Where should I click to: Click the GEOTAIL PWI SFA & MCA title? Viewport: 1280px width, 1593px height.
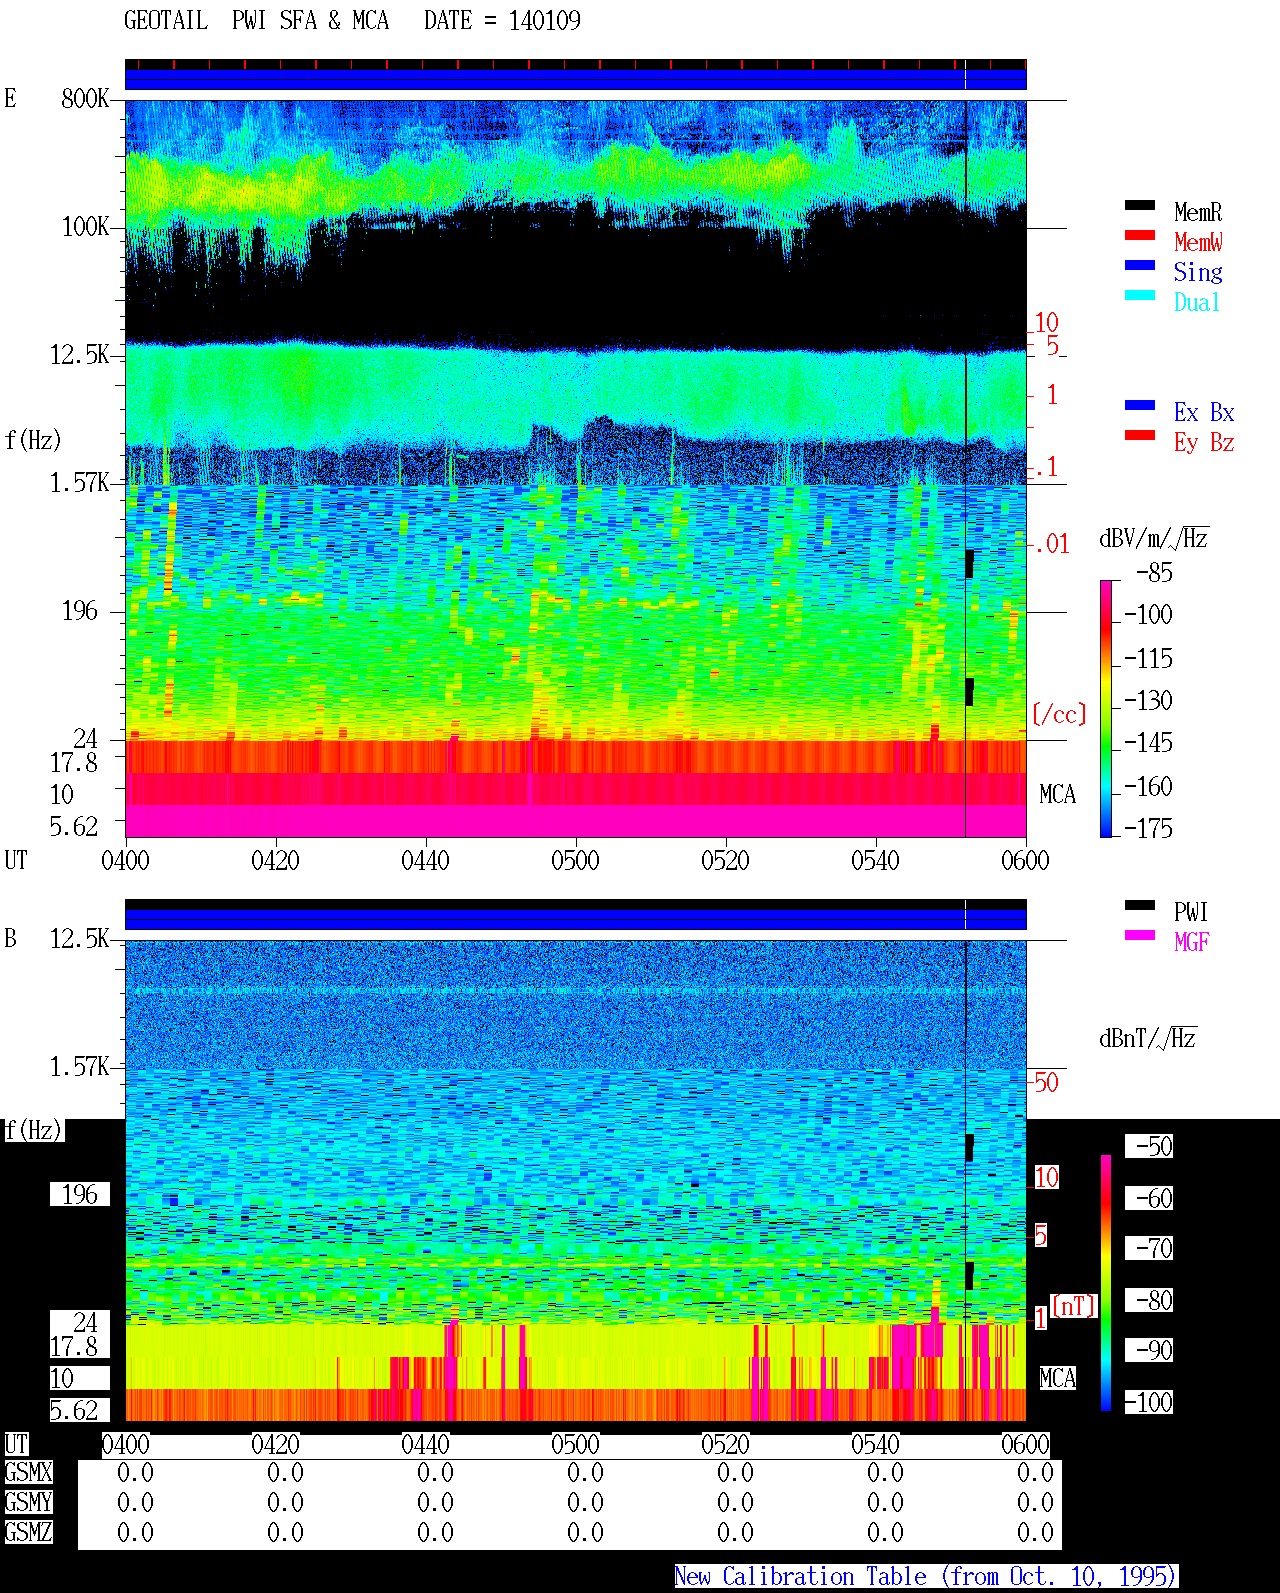pos(256,21)
